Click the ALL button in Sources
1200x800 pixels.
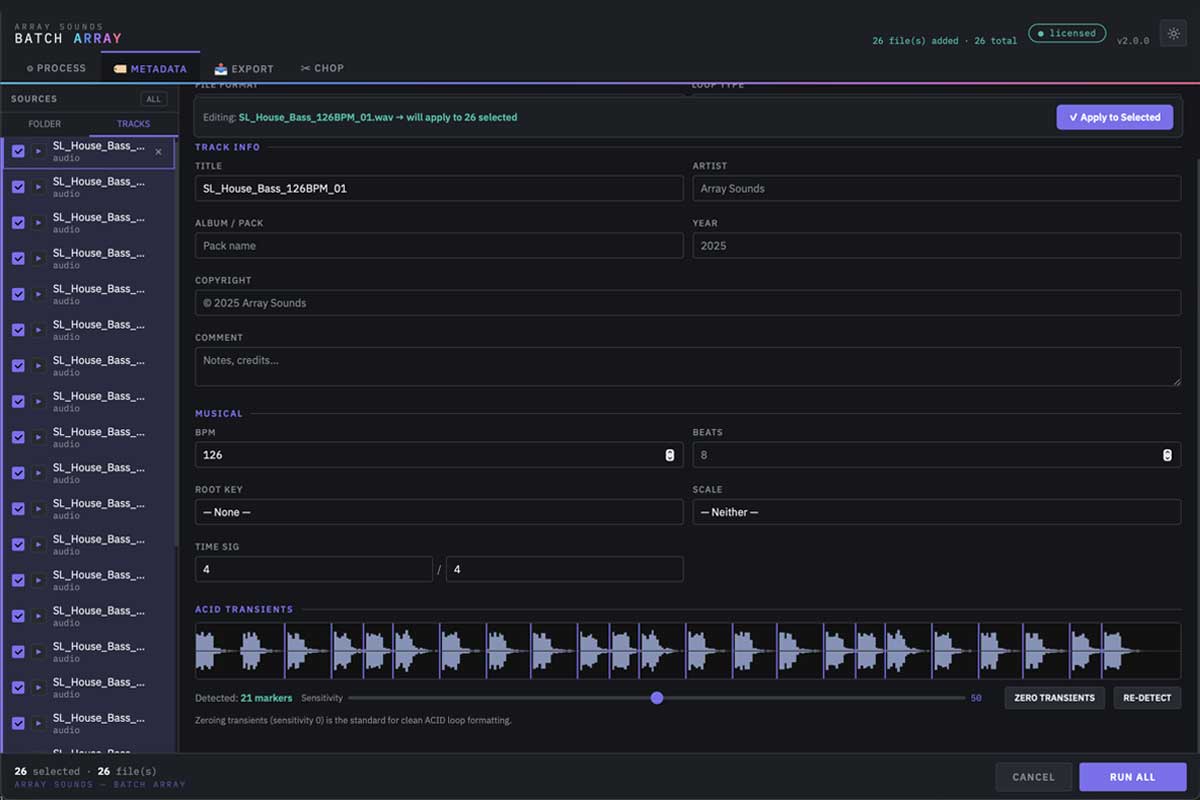click(154, 99)
